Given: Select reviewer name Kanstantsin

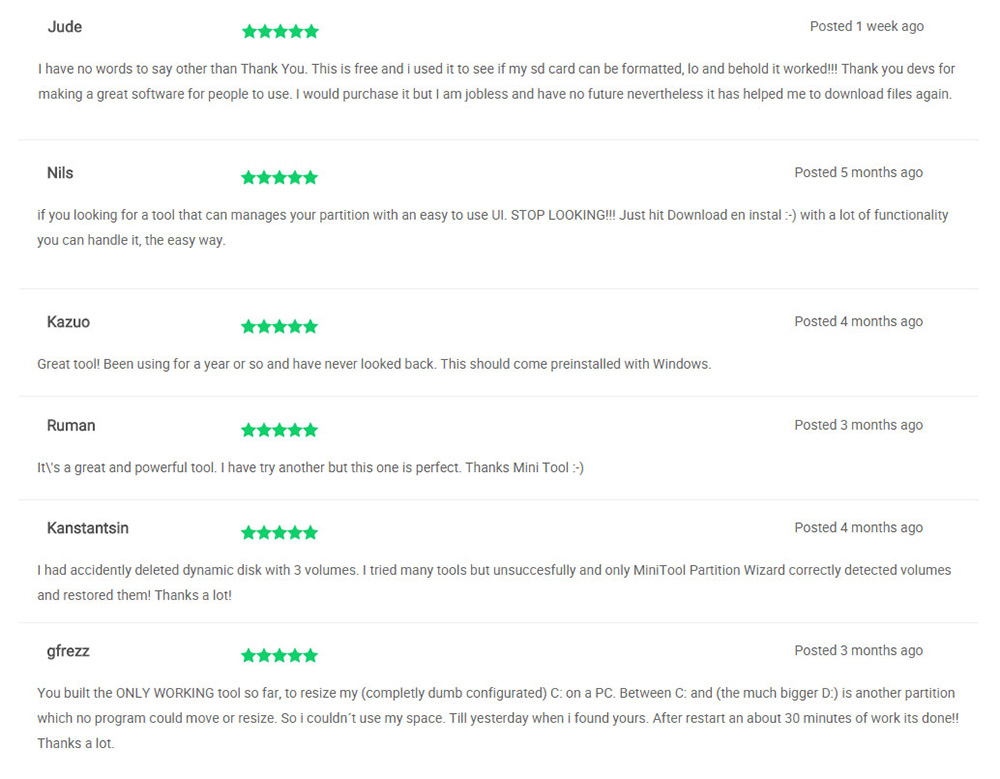Looking at the screenshot, I should point(88,528).
